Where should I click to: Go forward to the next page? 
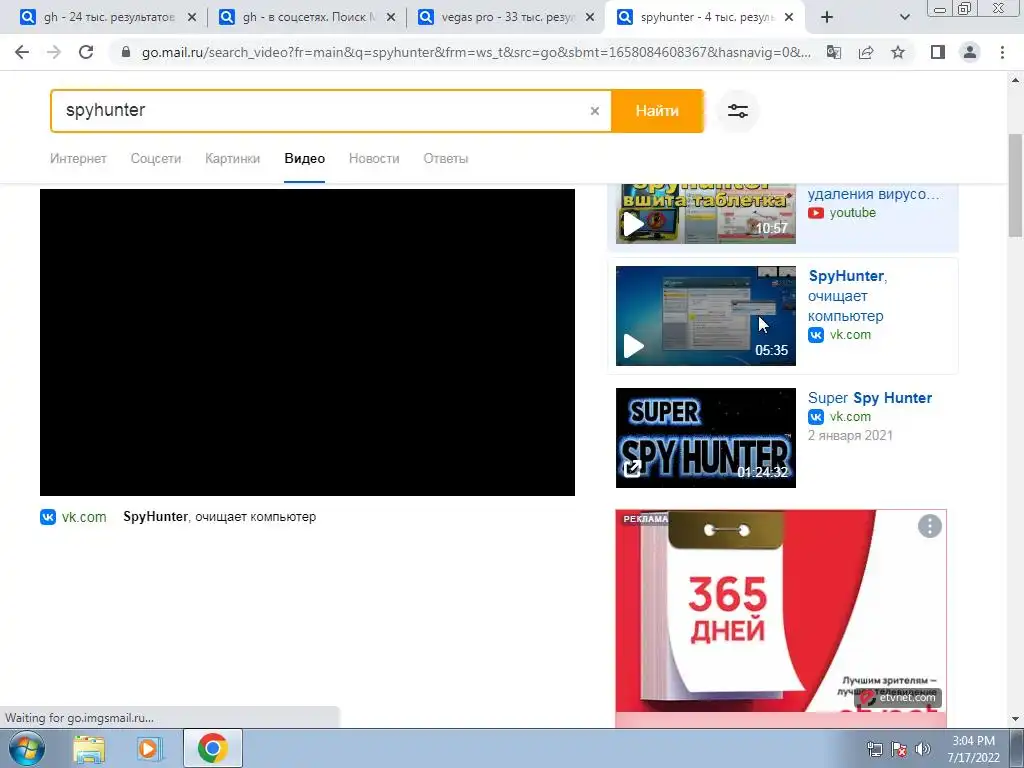54,52
